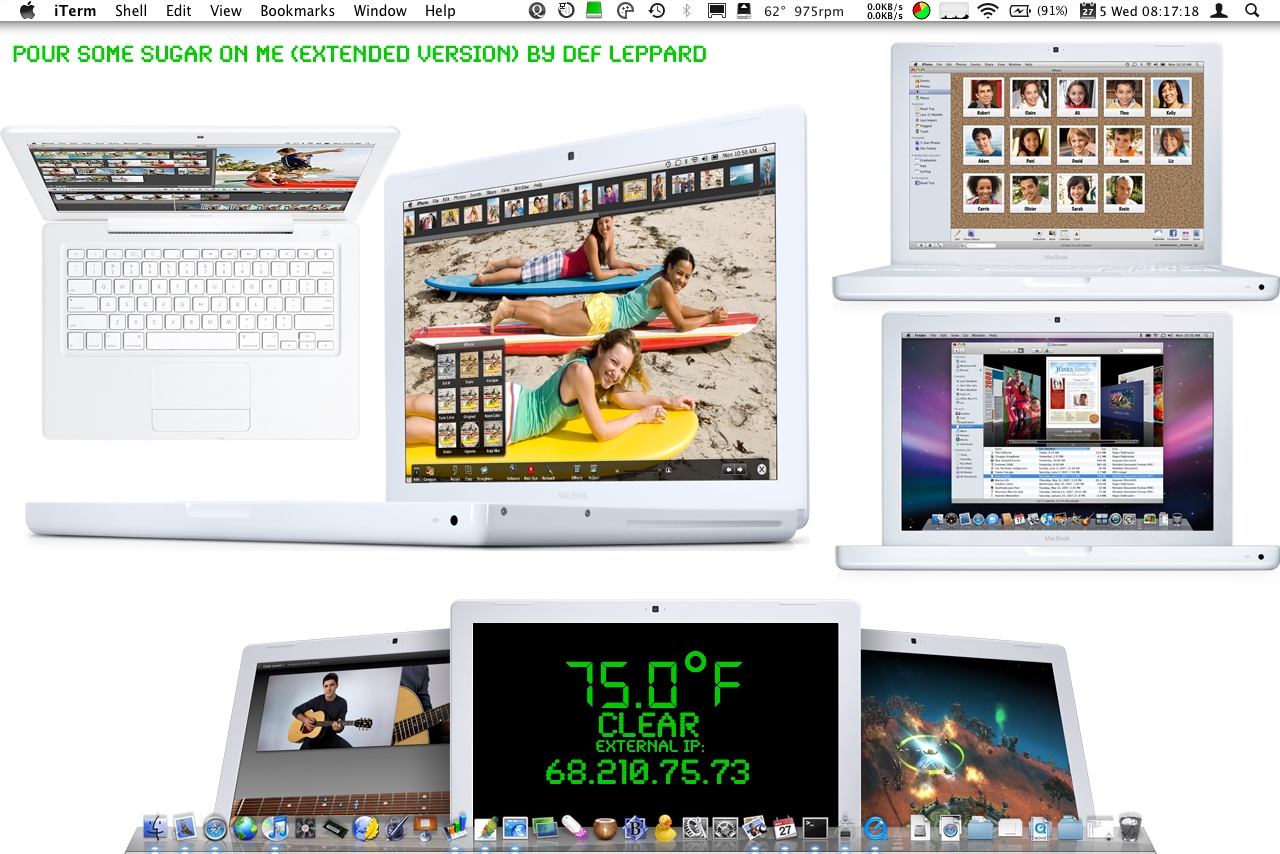Image resolution: width=1280 pixels, height=854 pixels.
Task: Open the colored pie usage menu icon
Action: (921, 11)
